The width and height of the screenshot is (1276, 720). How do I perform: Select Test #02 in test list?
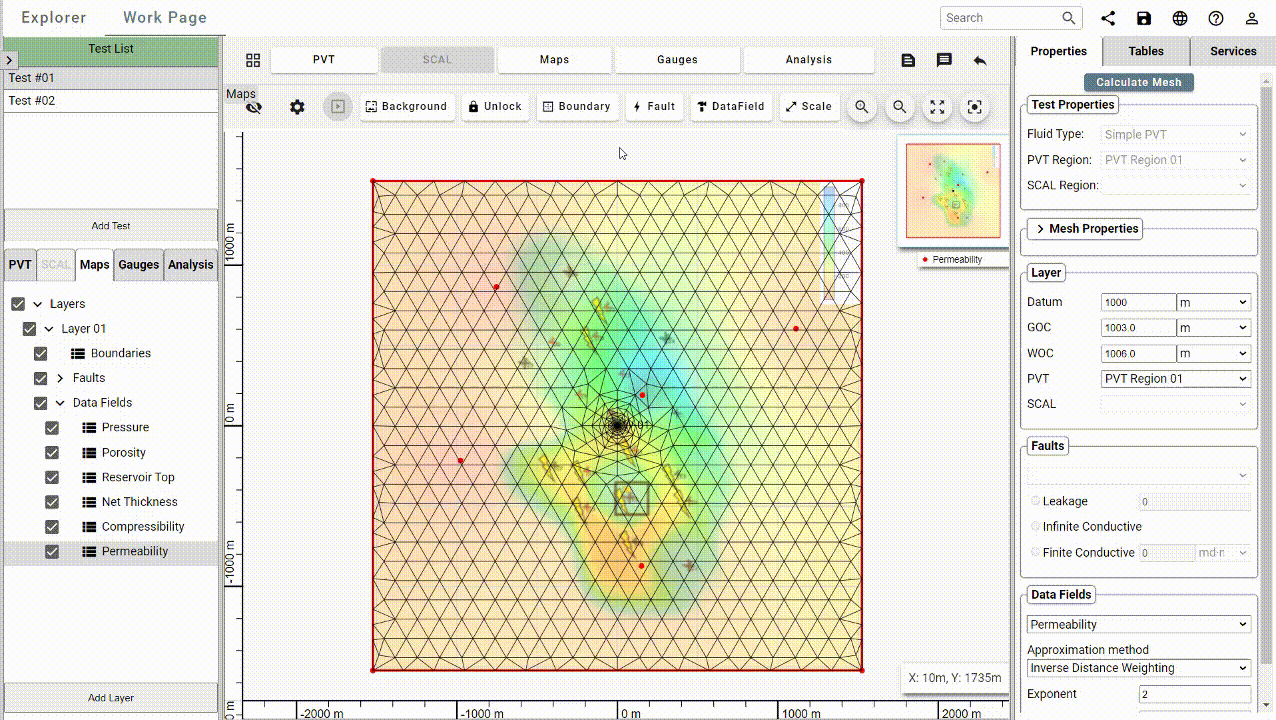pyautogui.click(x=110, y=101)
